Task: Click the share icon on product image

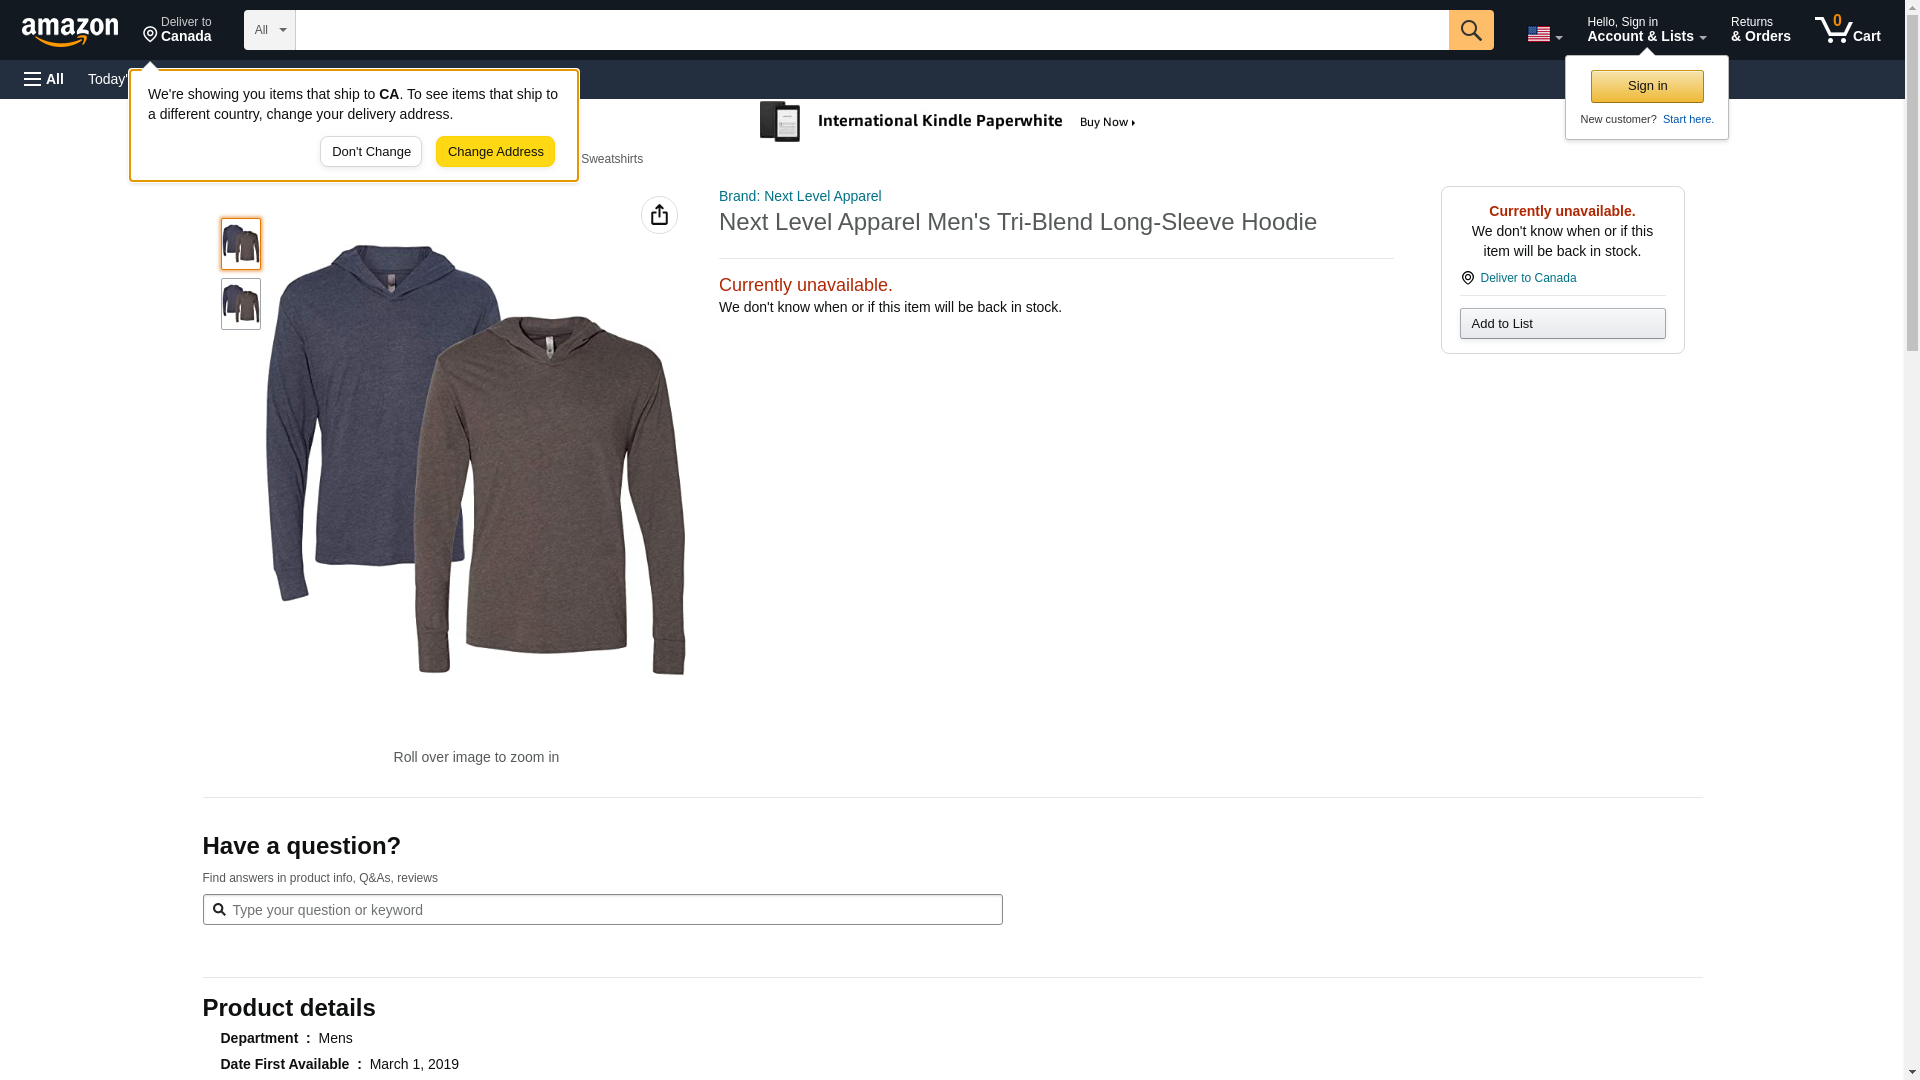Action: click(x=659, y=215)
